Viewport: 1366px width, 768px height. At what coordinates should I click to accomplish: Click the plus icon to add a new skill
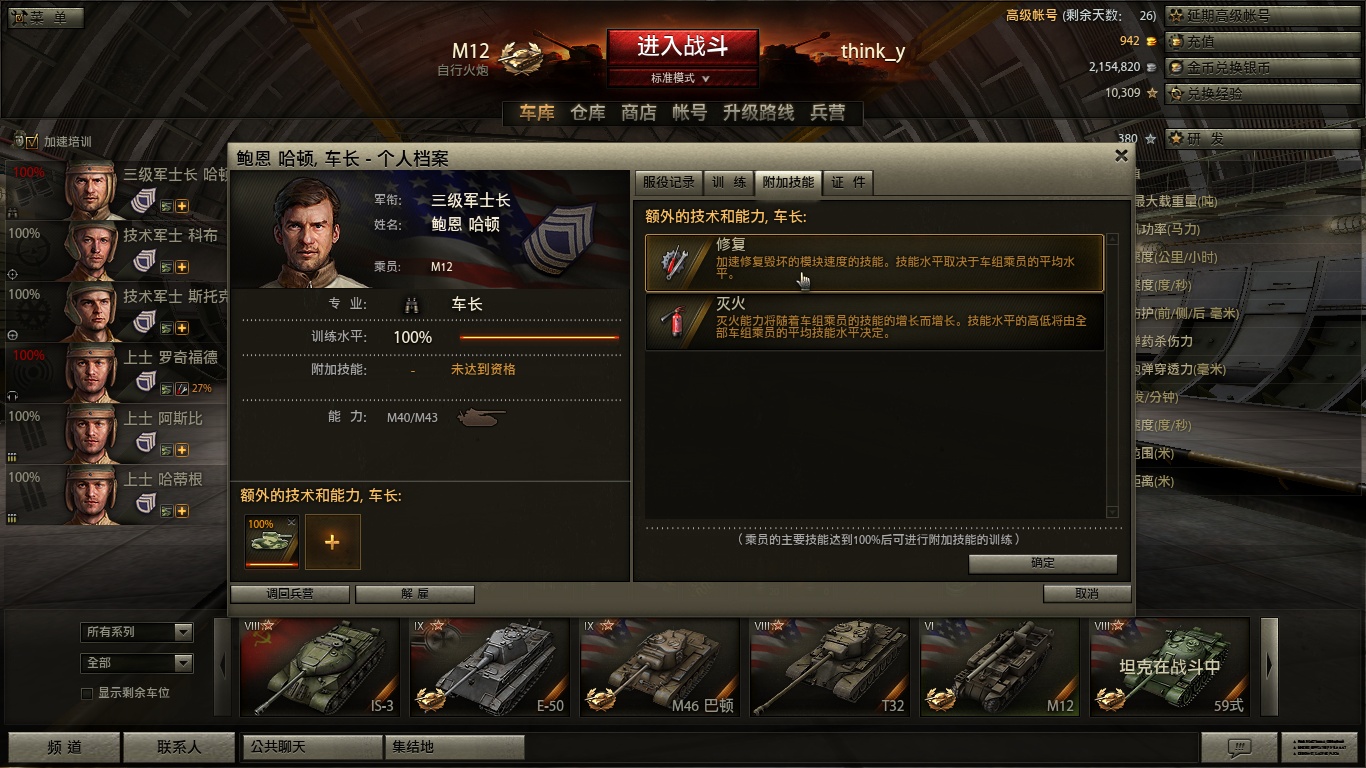tap(333, 542)
